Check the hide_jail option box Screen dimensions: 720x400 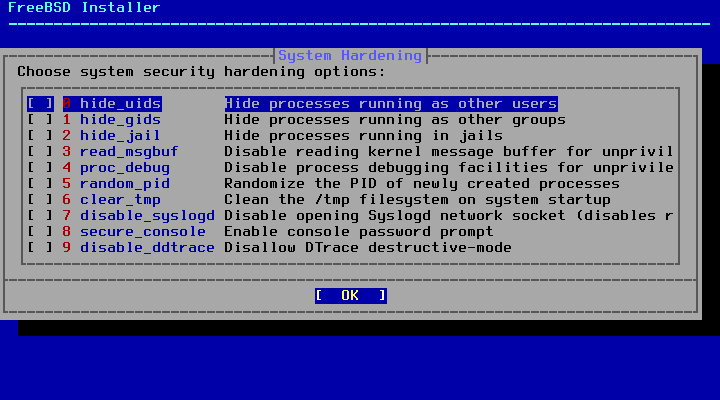coord(40,136)
